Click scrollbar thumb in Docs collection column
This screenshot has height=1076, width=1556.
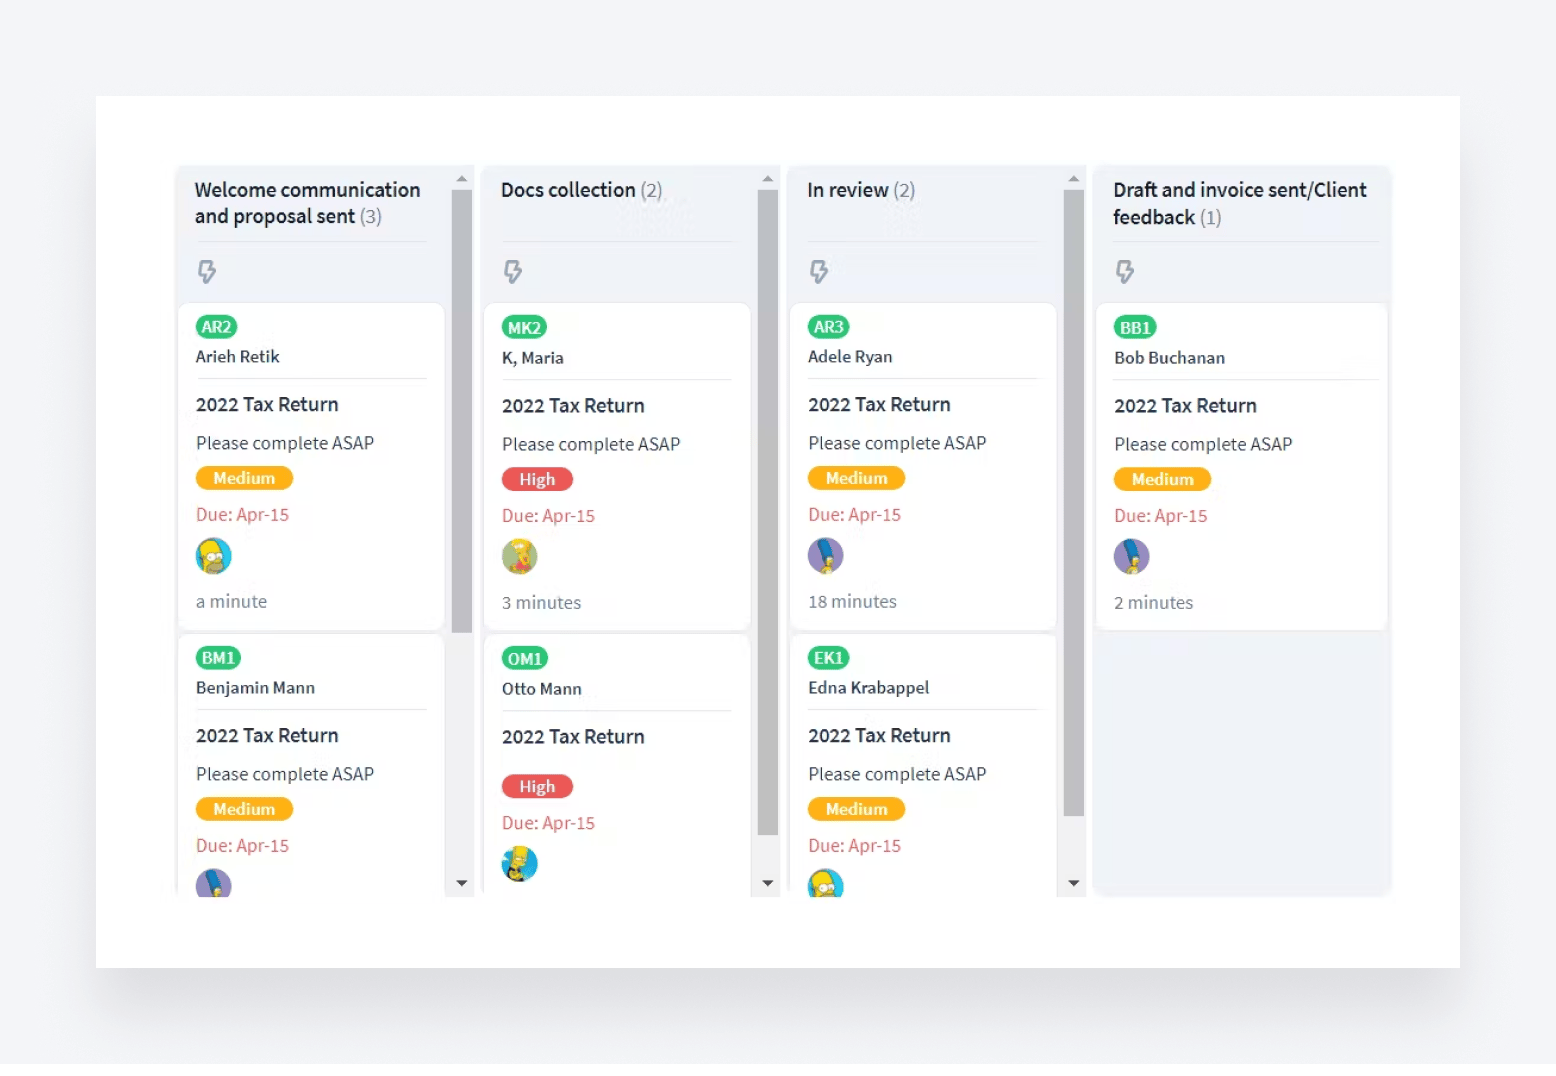tap(768, 512)
